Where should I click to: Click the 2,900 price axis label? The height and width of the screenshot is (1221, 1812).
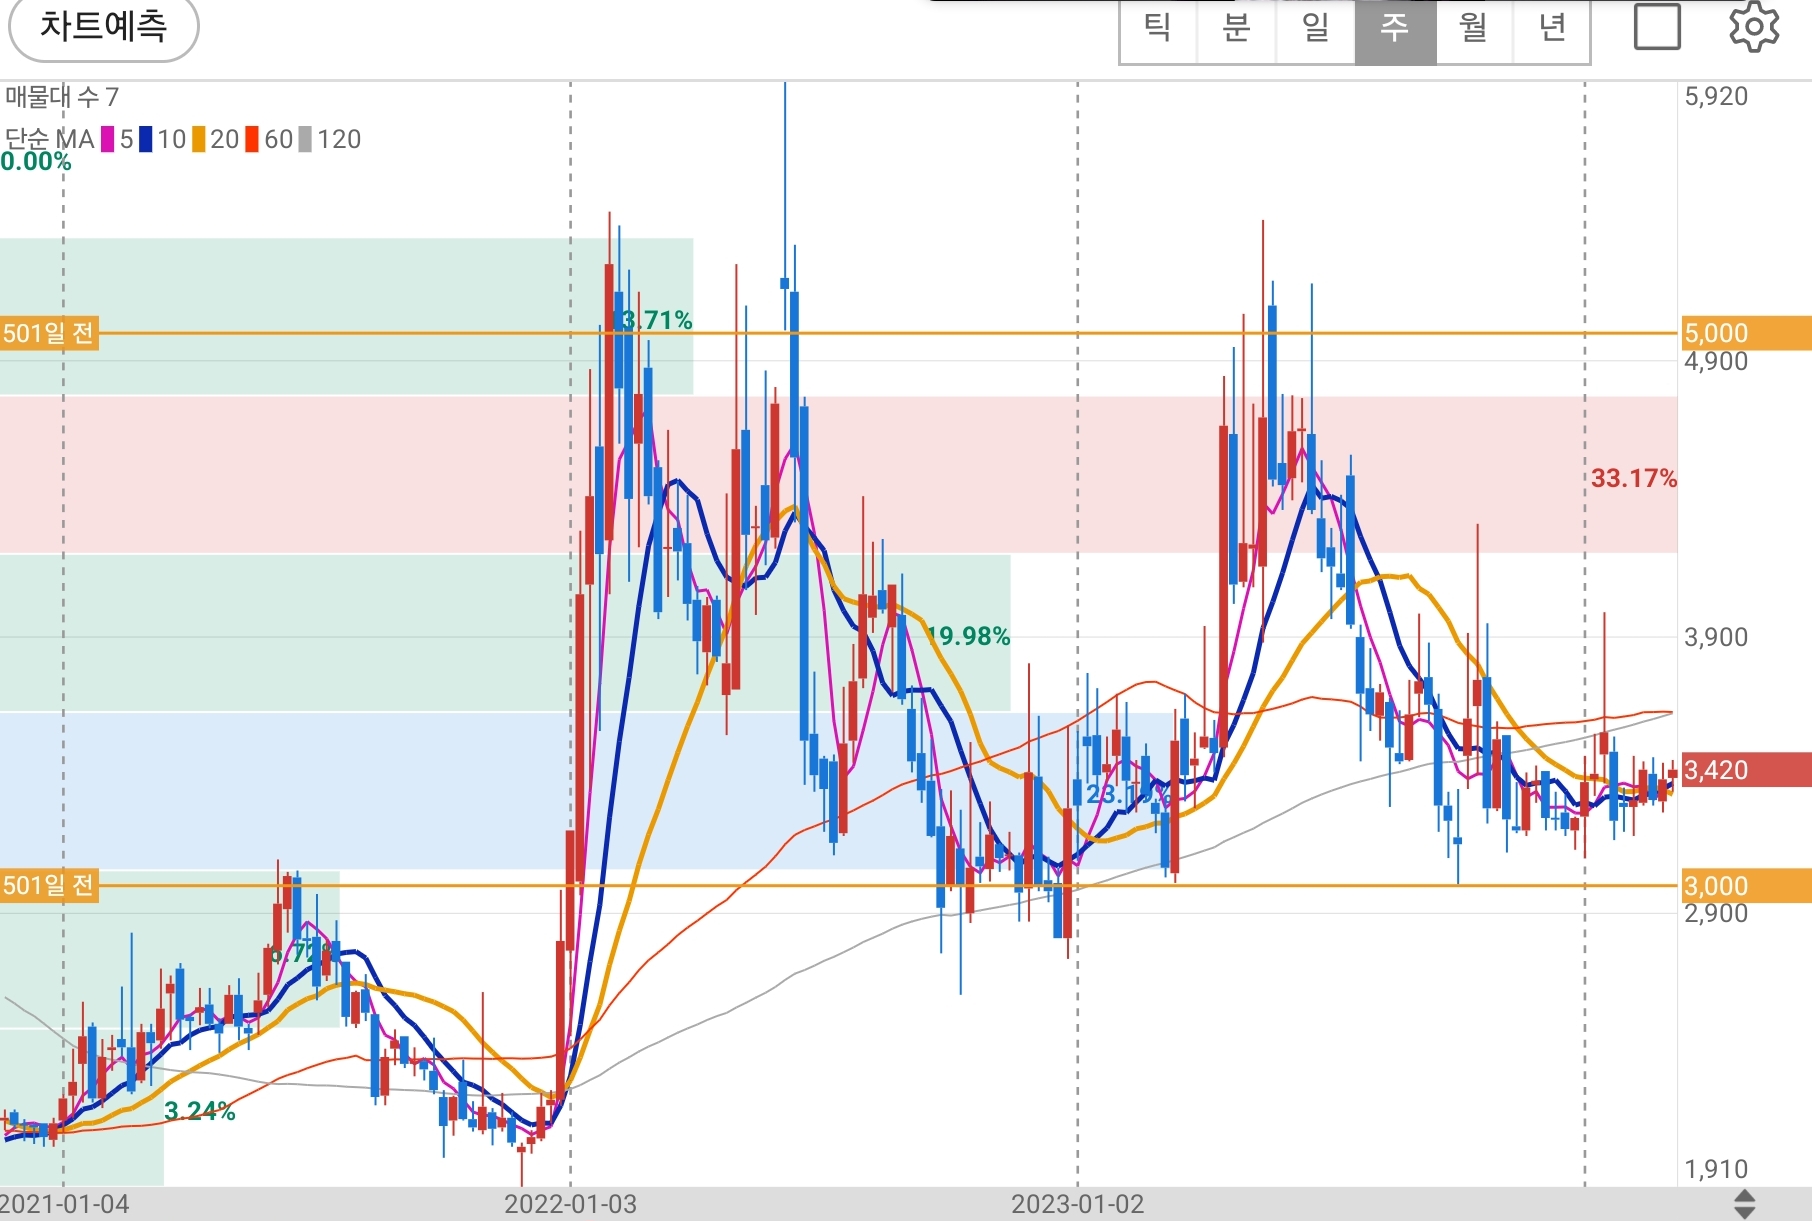point(1716,913)
